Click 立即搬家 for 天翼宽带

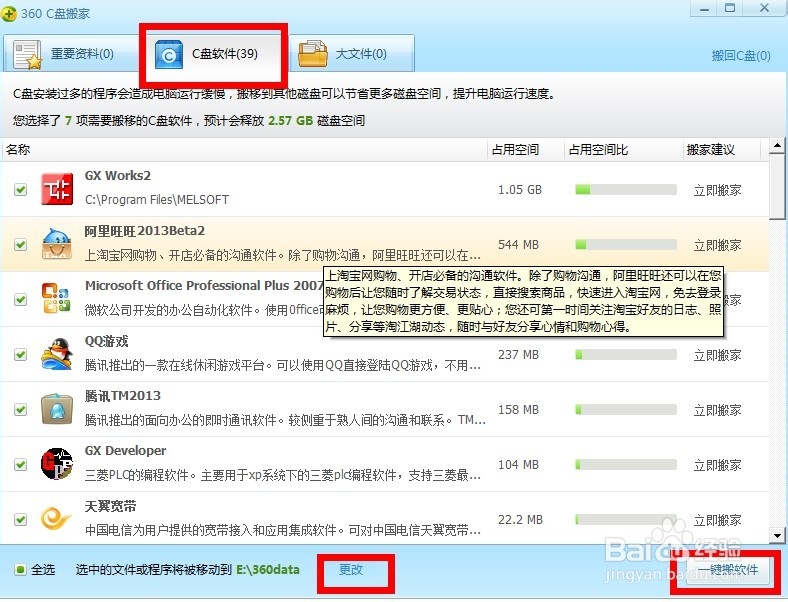pyautogui.click(x=717, y=520)
